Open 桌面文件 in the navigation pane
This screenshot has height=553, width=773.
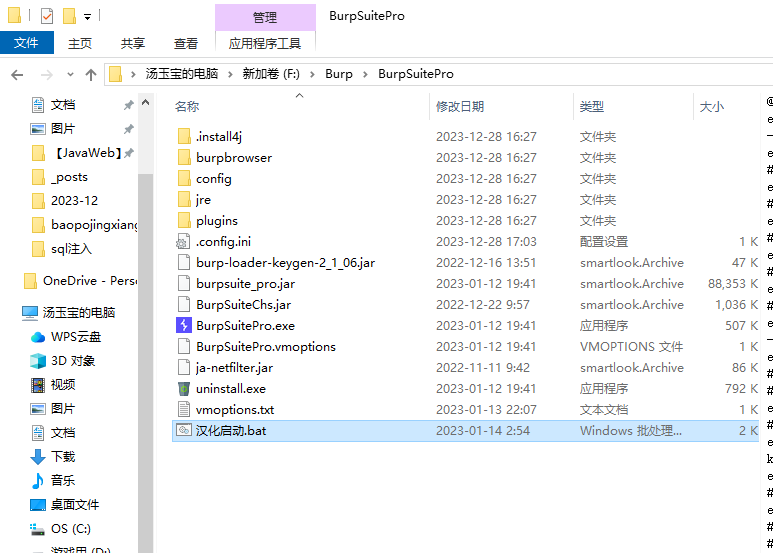tap(65, 505)
